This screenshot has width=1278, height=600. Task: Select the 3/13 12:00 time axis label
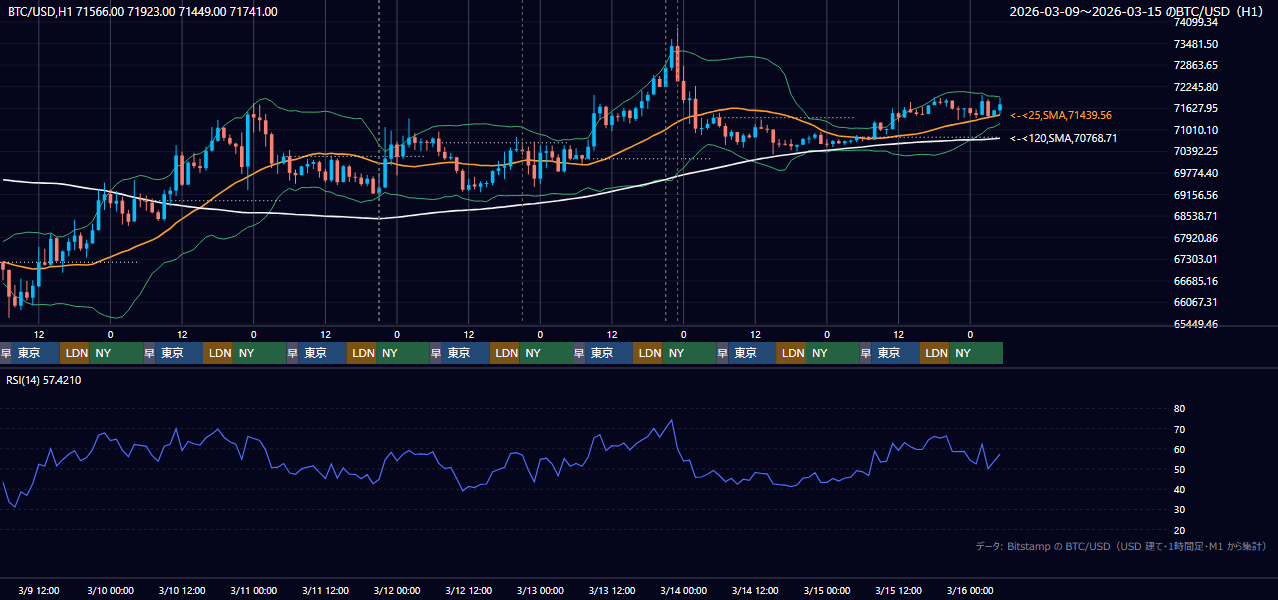(x=612, y=590)
